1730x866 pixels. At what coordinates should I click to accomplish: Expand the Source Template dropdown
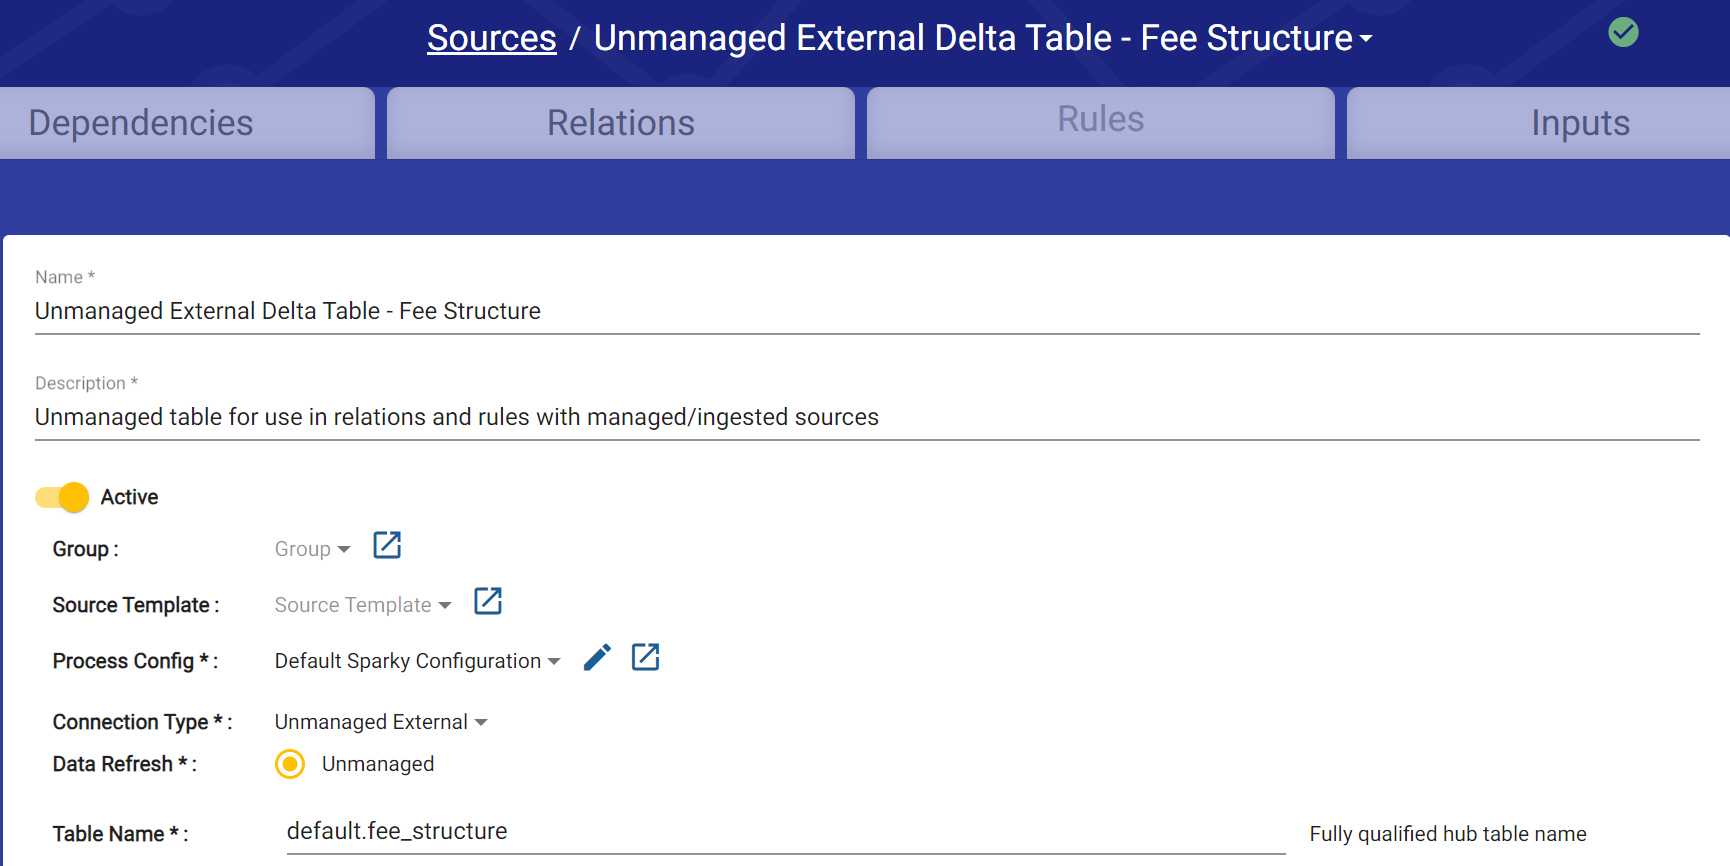(x=362, y=604)
